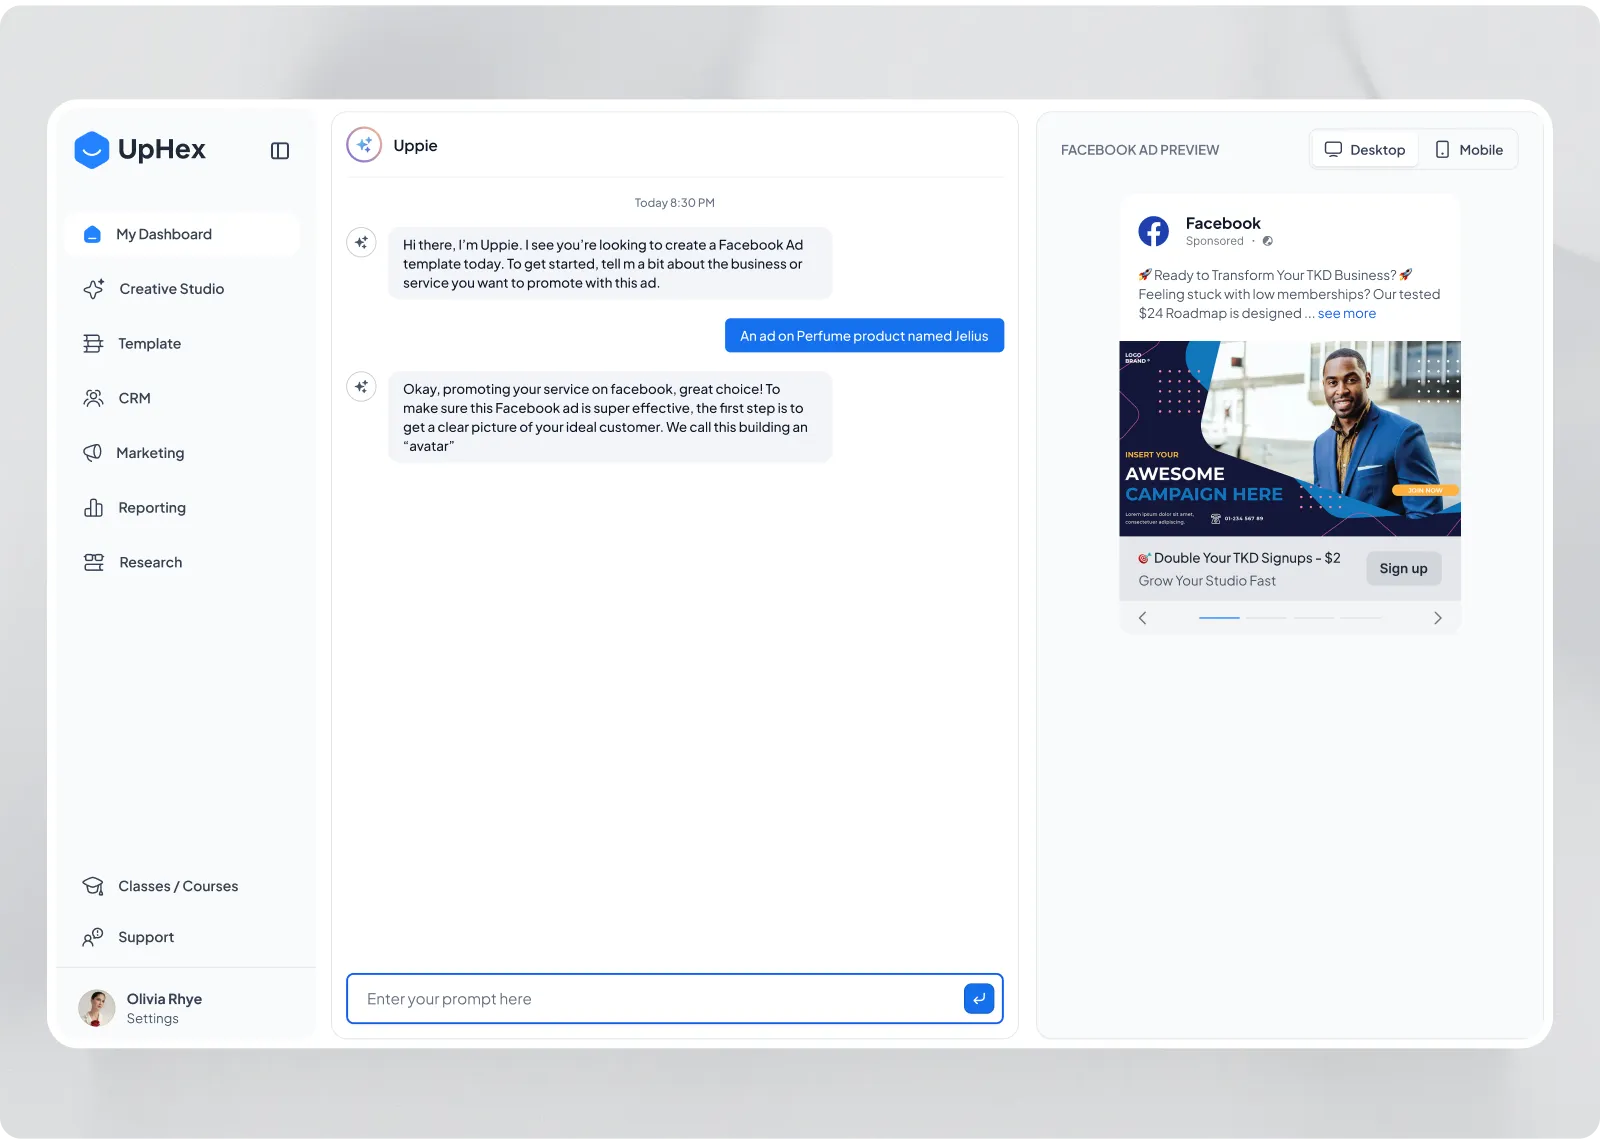Screen dimensions: 1600x1139
Task: Click the CRM people icon
Action: [93, 398]
